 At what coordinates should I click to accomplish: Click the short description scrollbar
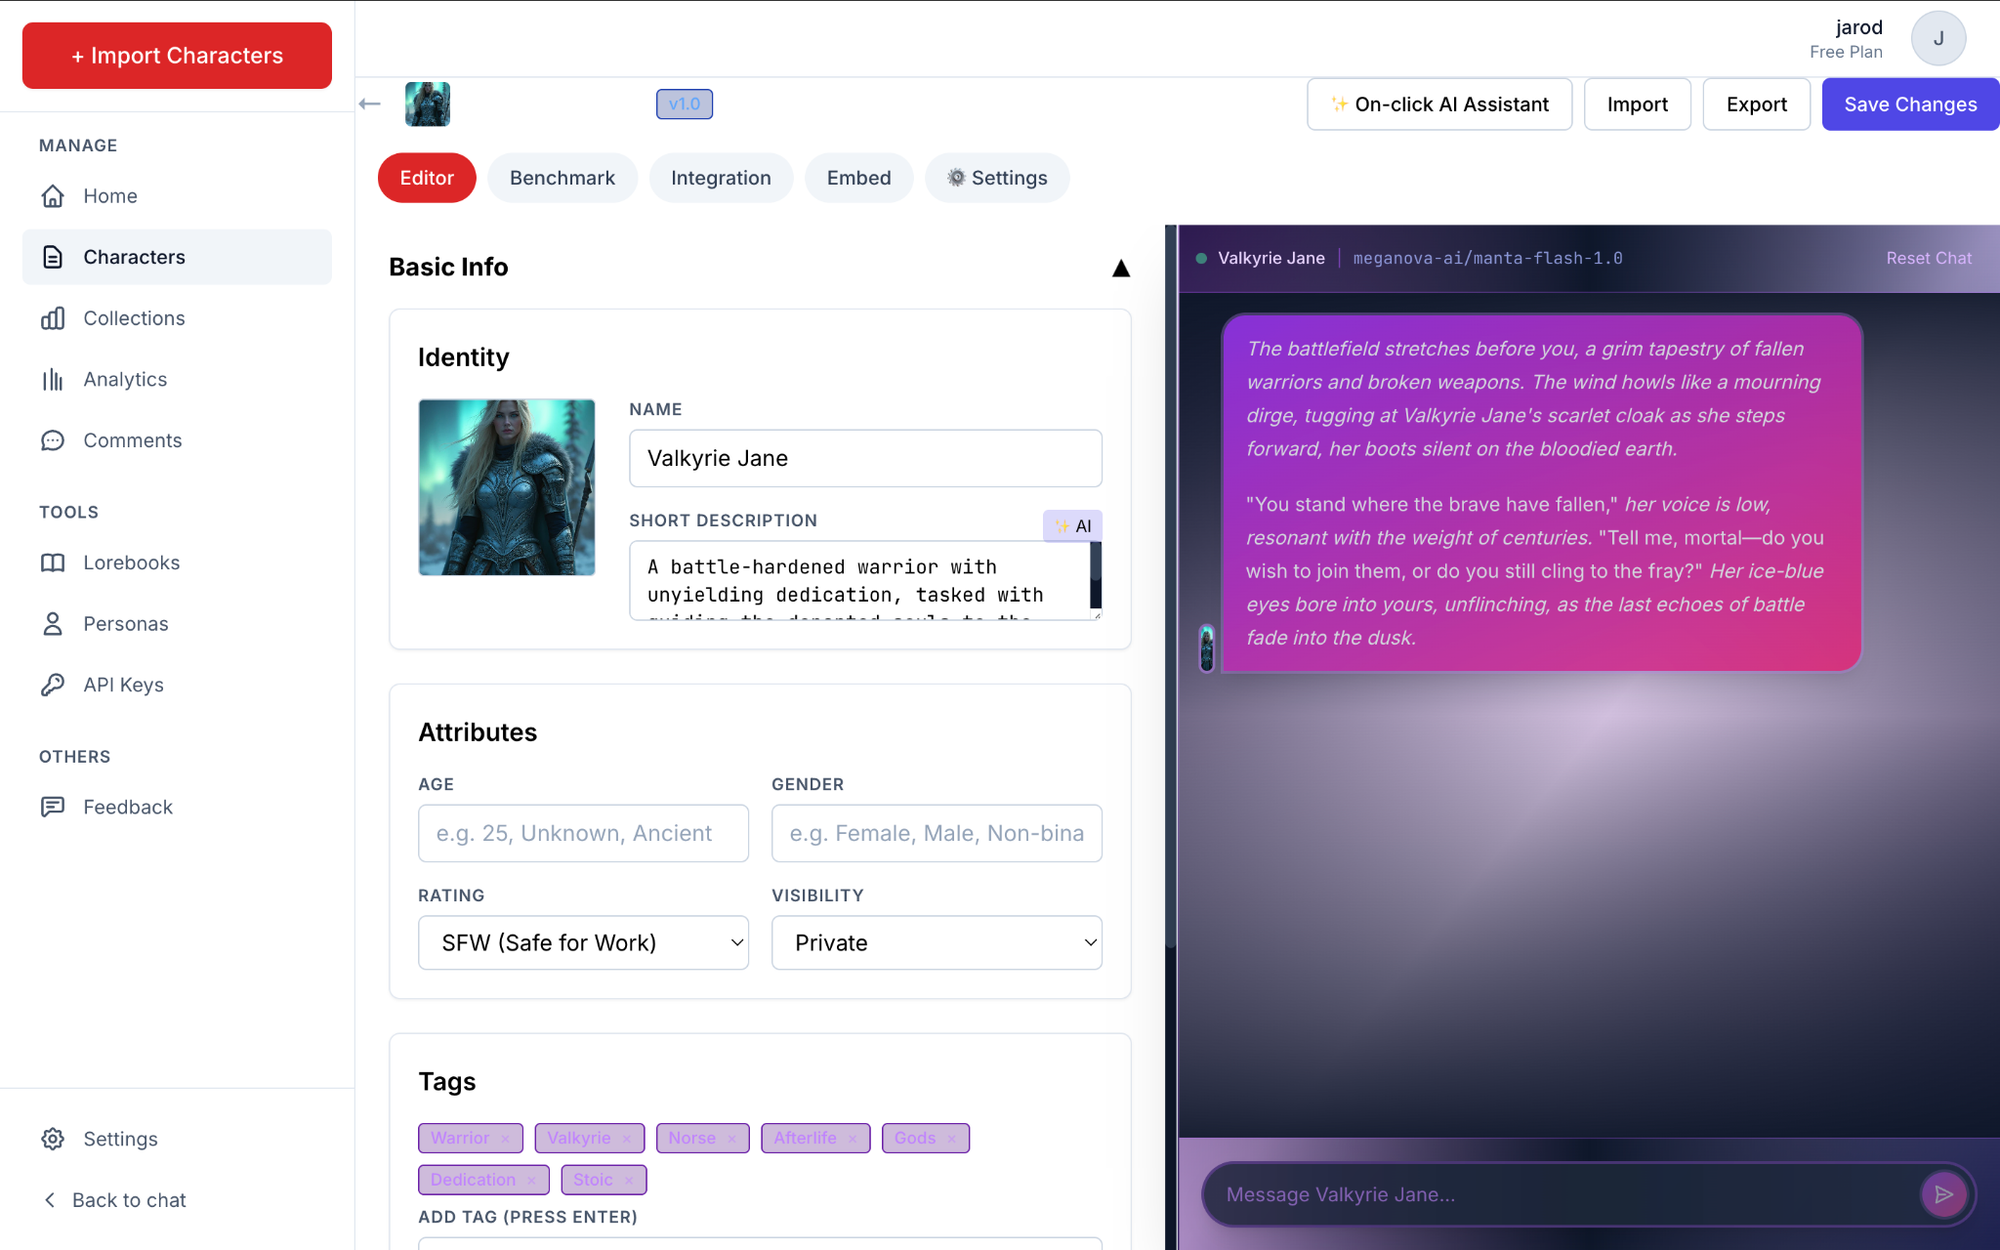1095,575
